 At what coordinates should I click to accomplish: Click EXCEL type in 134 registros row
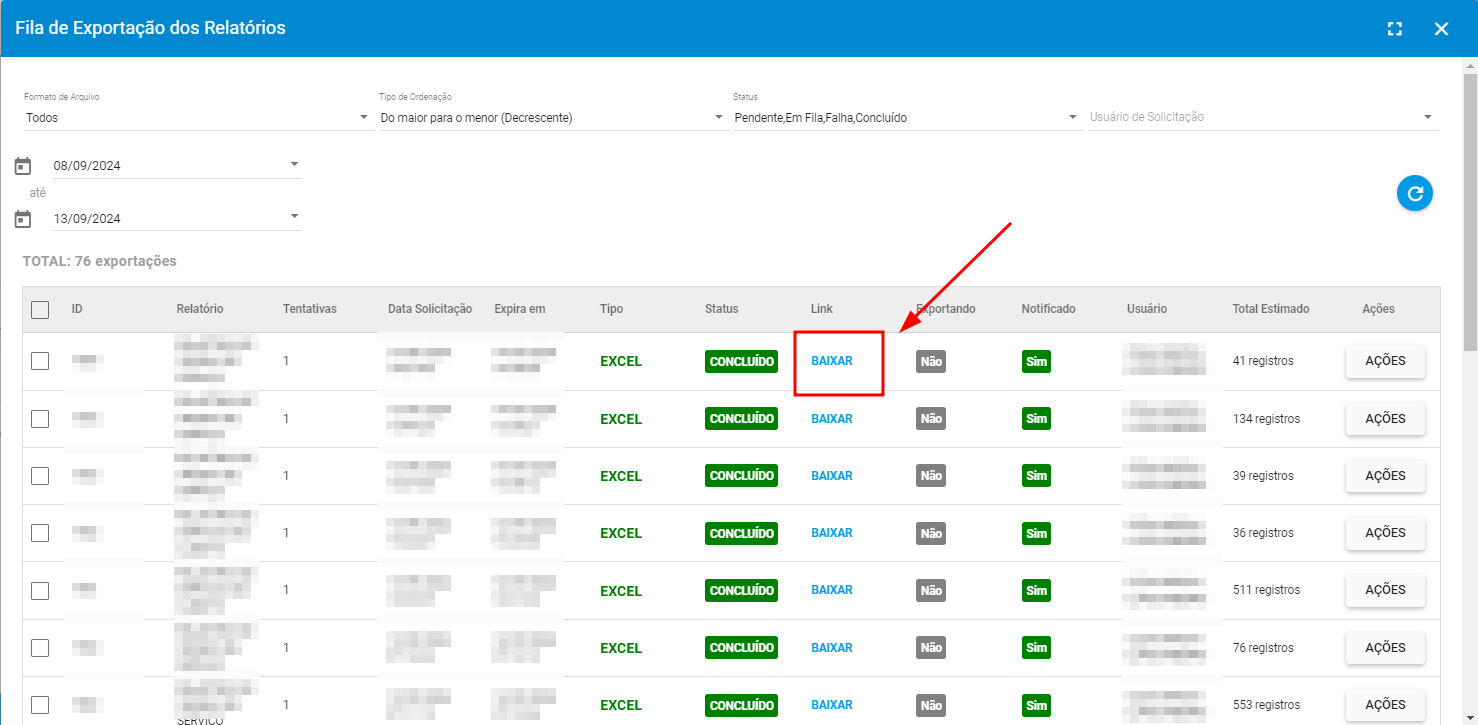point(621,419)
